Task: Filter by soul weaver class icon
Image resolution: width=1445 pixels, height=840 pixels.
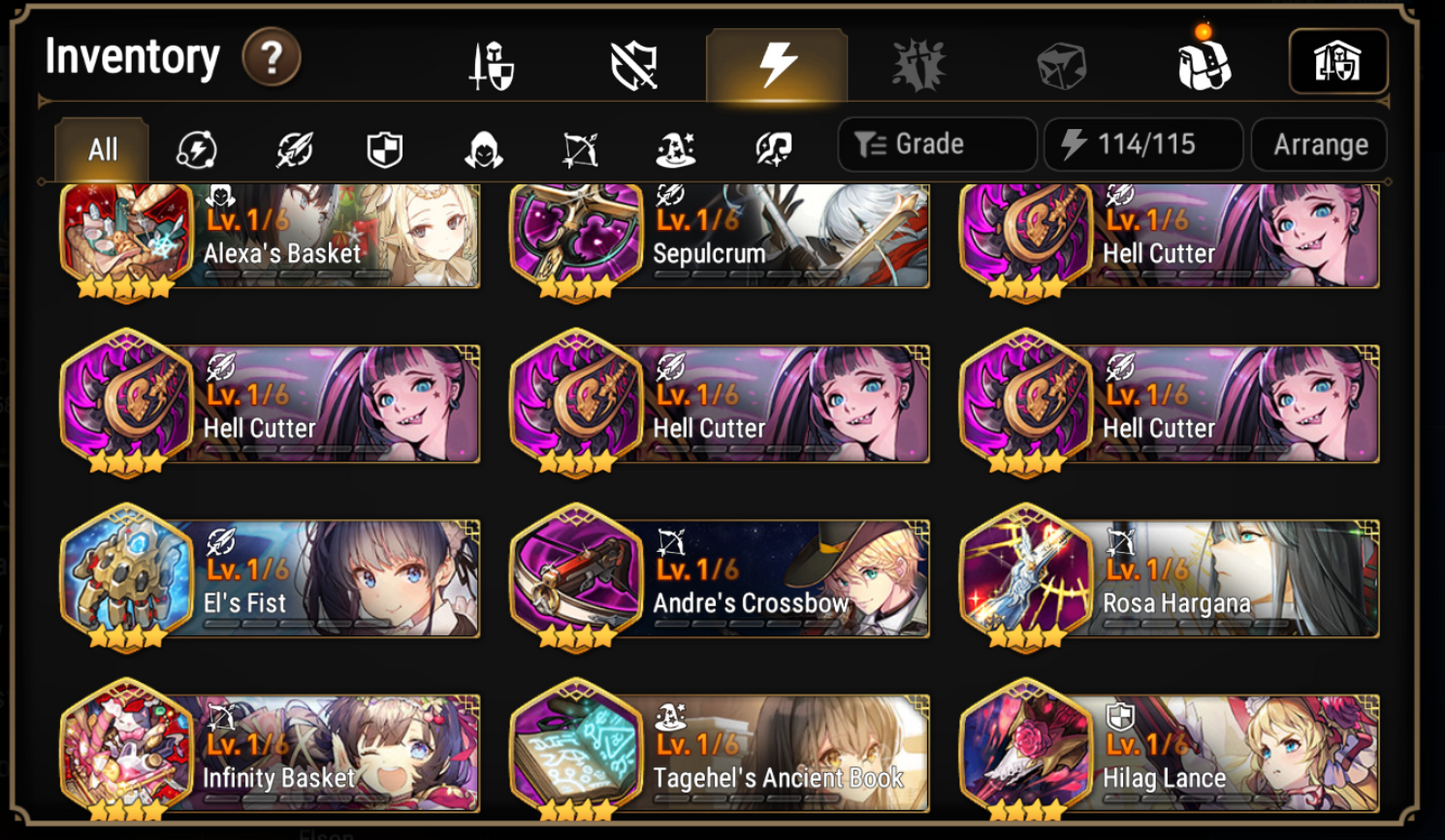Action: [x=774, y=151]
